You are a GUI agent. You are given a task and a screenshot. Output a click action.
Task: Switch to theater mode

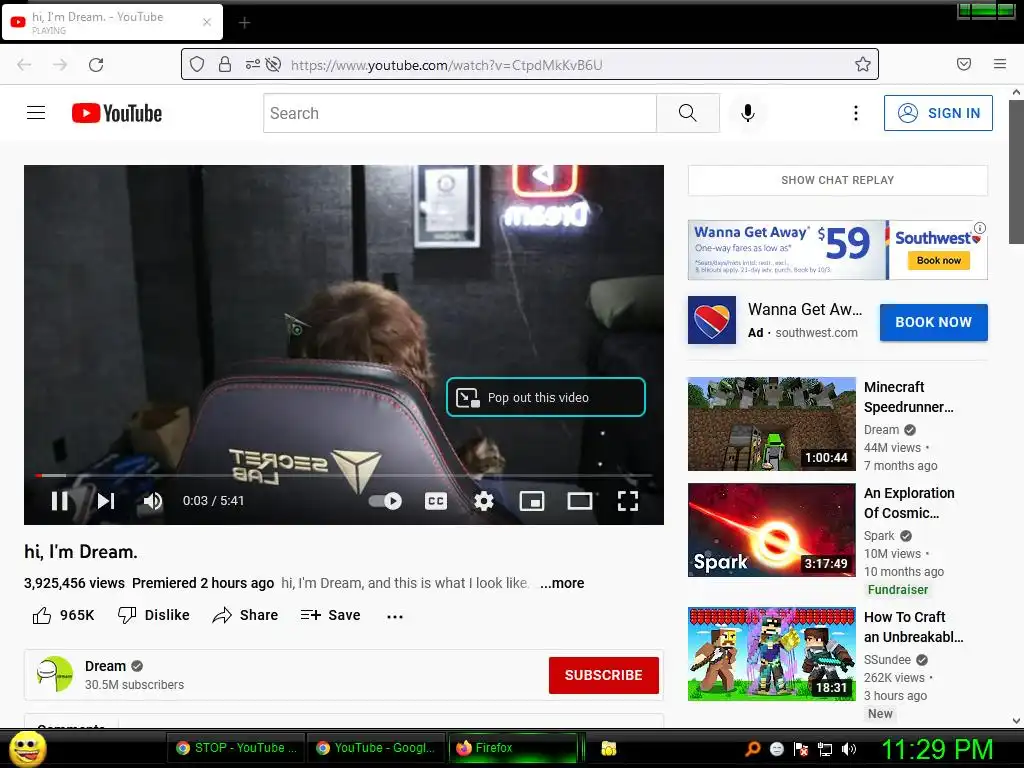pyautogui.click(x=579, y=501)
